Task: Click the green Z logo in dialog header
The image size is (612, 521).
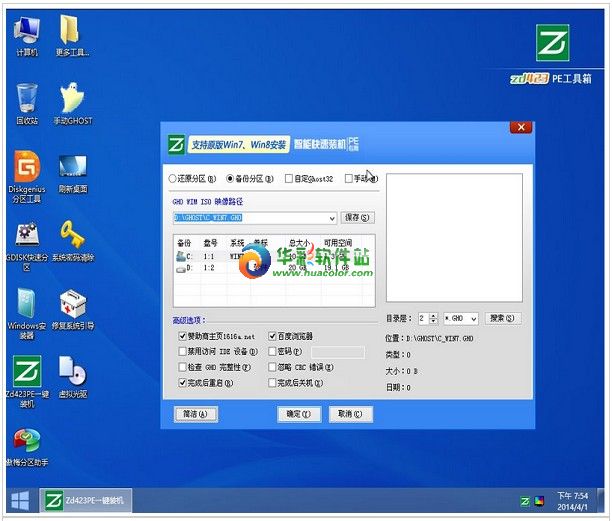Action: [176, 145]
